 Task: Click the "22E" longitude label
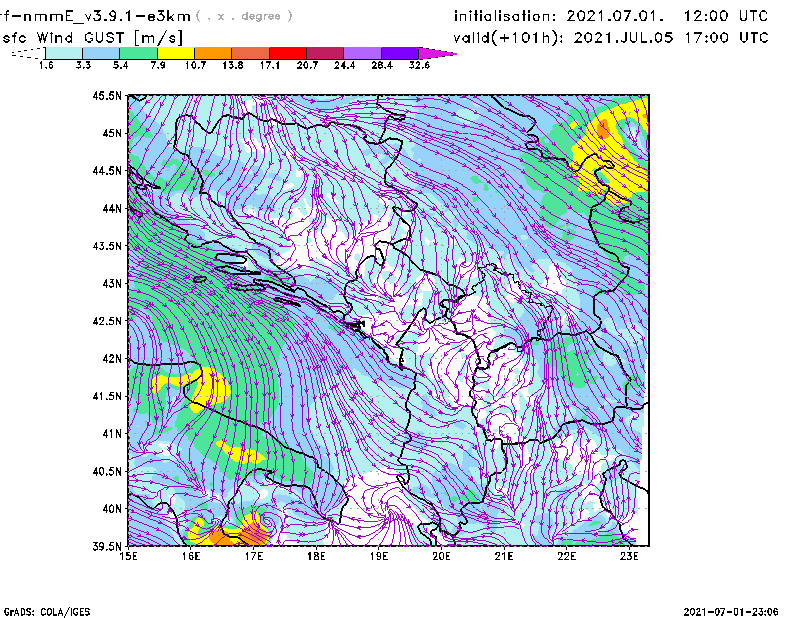coord(566,556)
